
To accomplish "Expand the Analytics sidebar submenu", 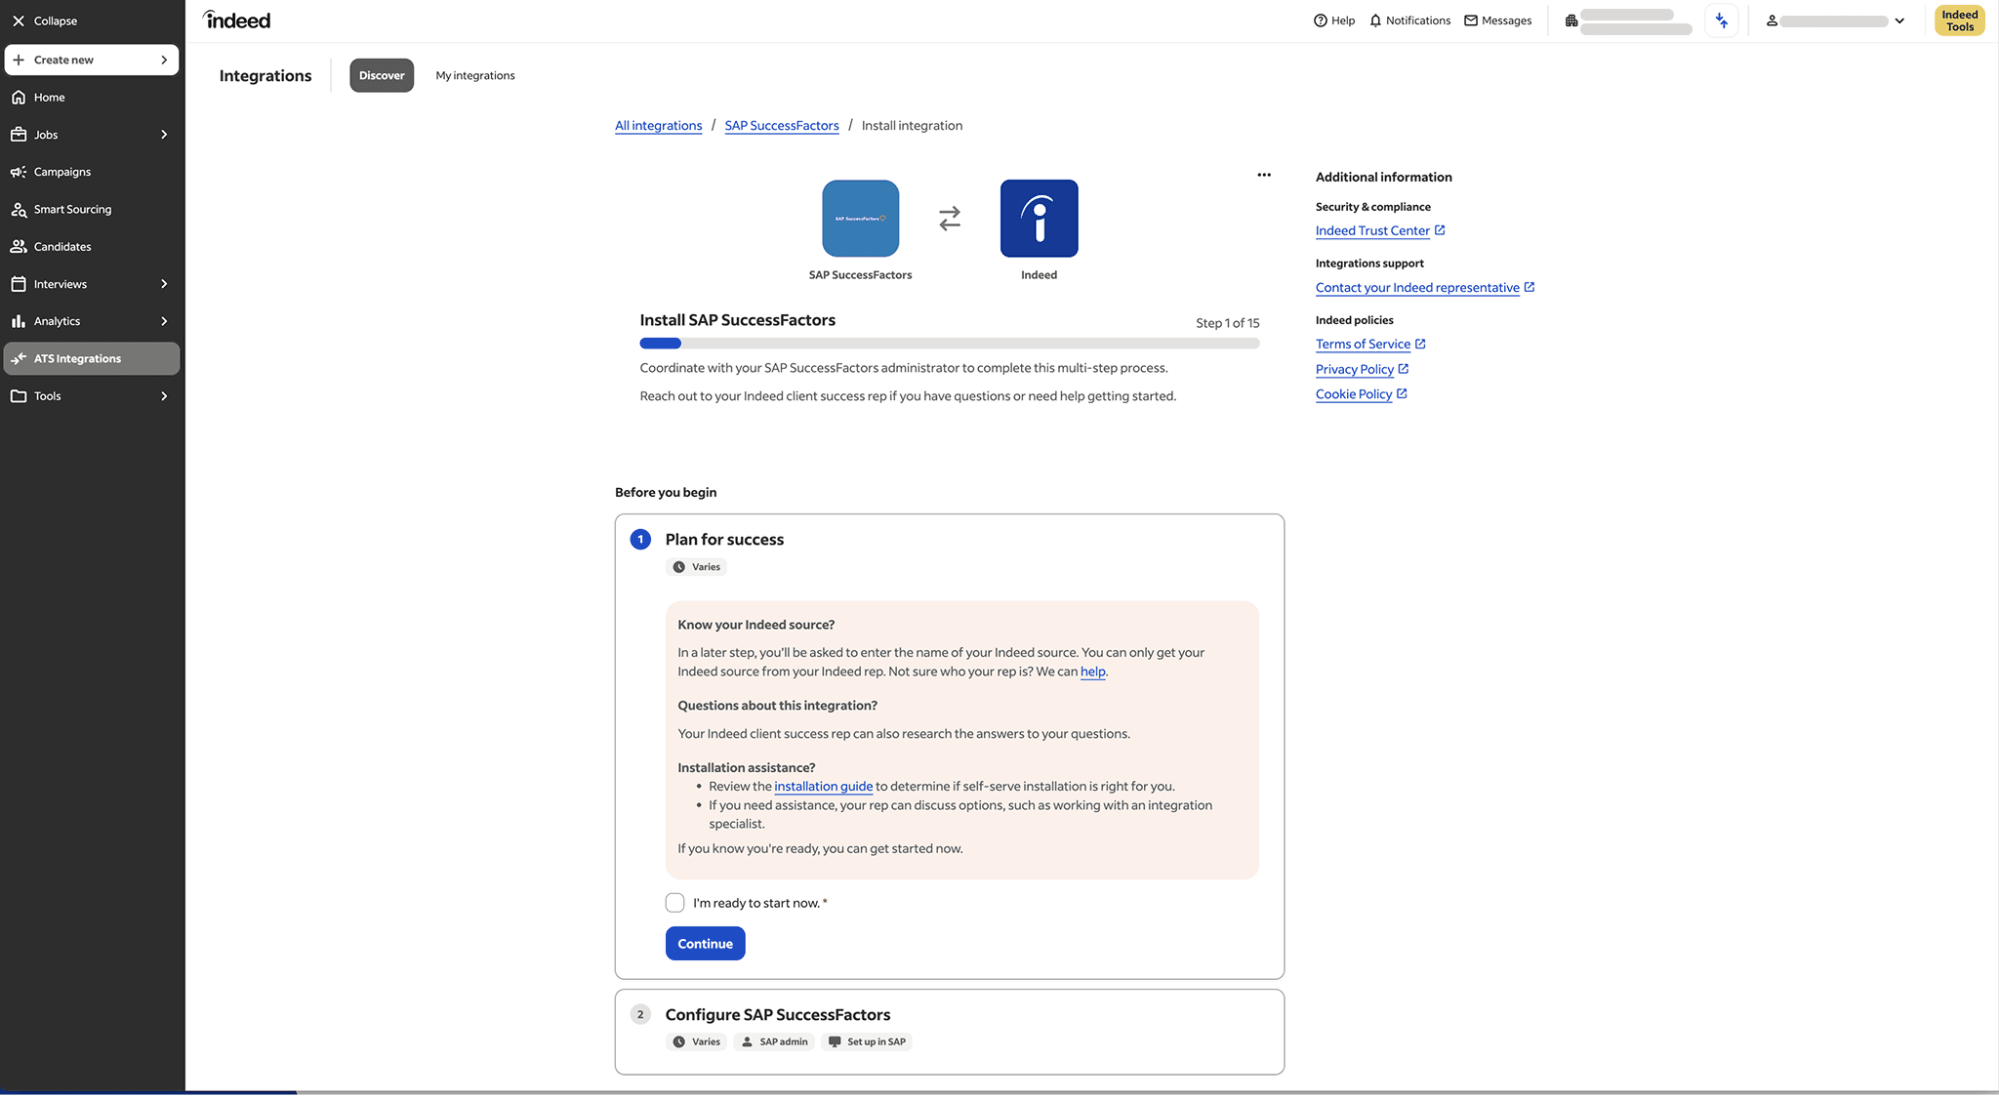I will (x=164, y=321).
